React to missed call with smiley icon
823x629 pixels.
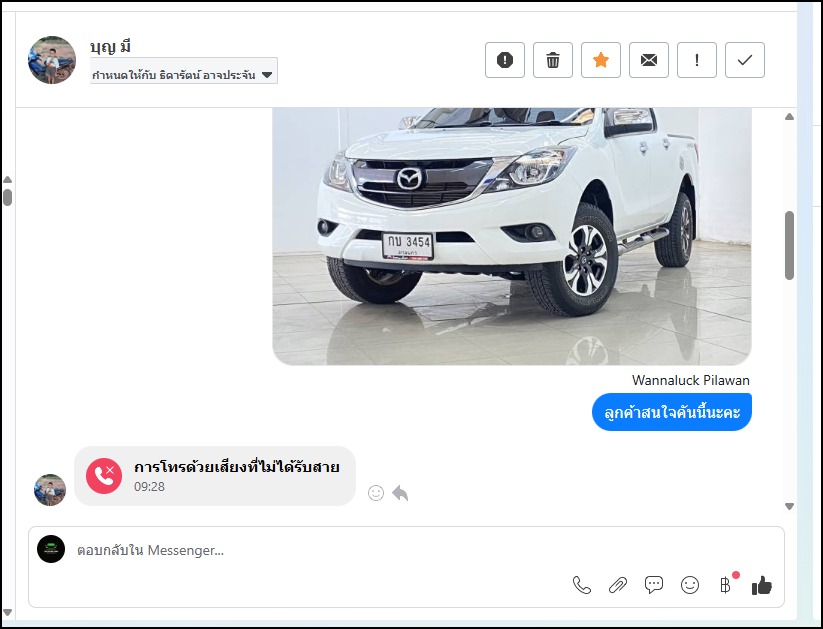[x=376, y=492]
